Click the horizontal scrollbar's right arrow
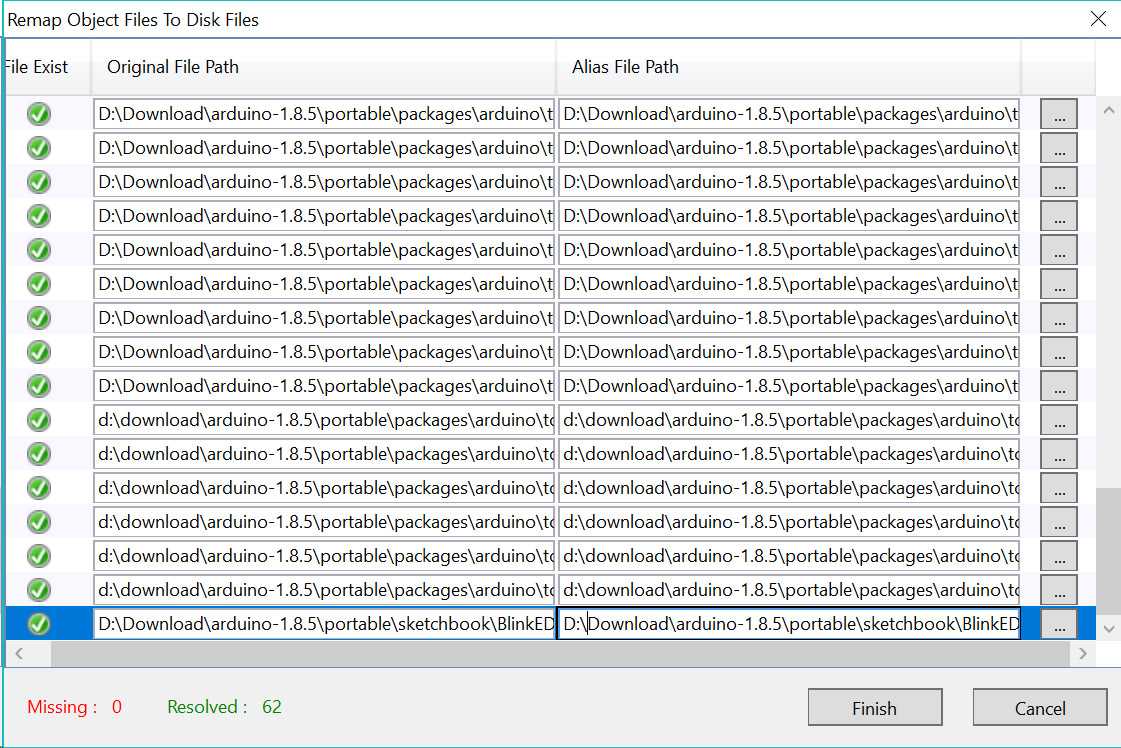 pos(1082,654)
